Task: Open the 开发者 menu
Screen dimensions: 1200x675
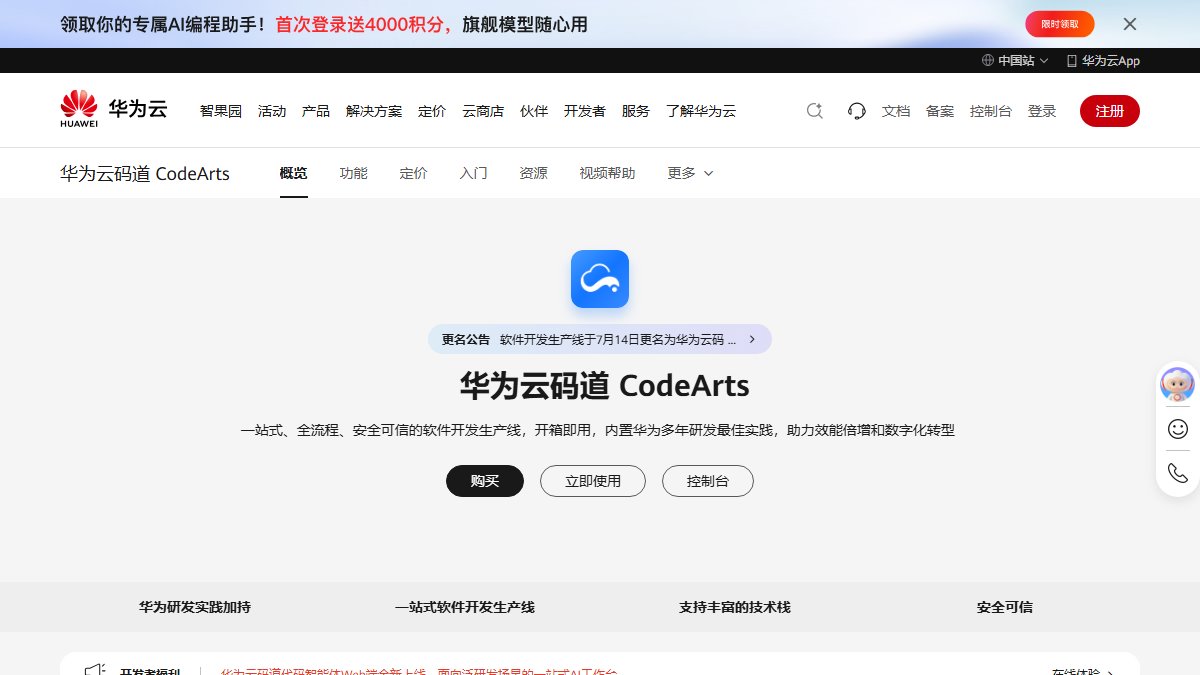Action: click(x=585, y=111)
